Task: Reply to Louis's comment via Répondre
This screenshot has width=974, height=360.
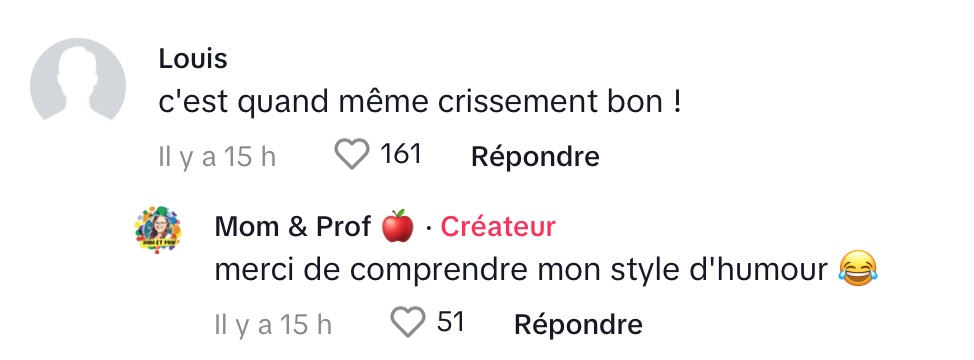Action: pyautogui.click(x=535, y=156)
